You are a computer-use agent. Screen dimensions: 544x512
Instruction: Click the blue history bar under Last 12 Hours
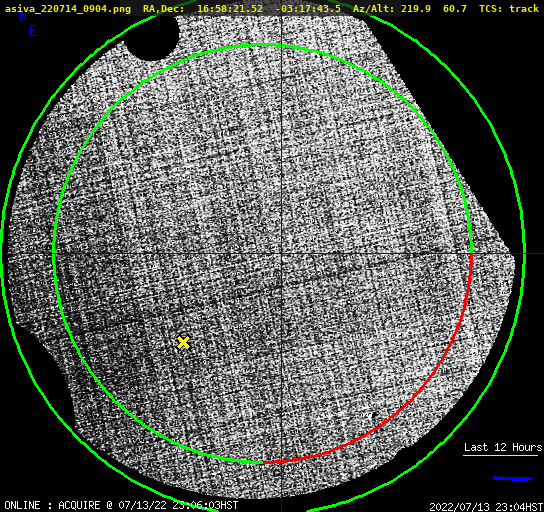pos(512,478)
